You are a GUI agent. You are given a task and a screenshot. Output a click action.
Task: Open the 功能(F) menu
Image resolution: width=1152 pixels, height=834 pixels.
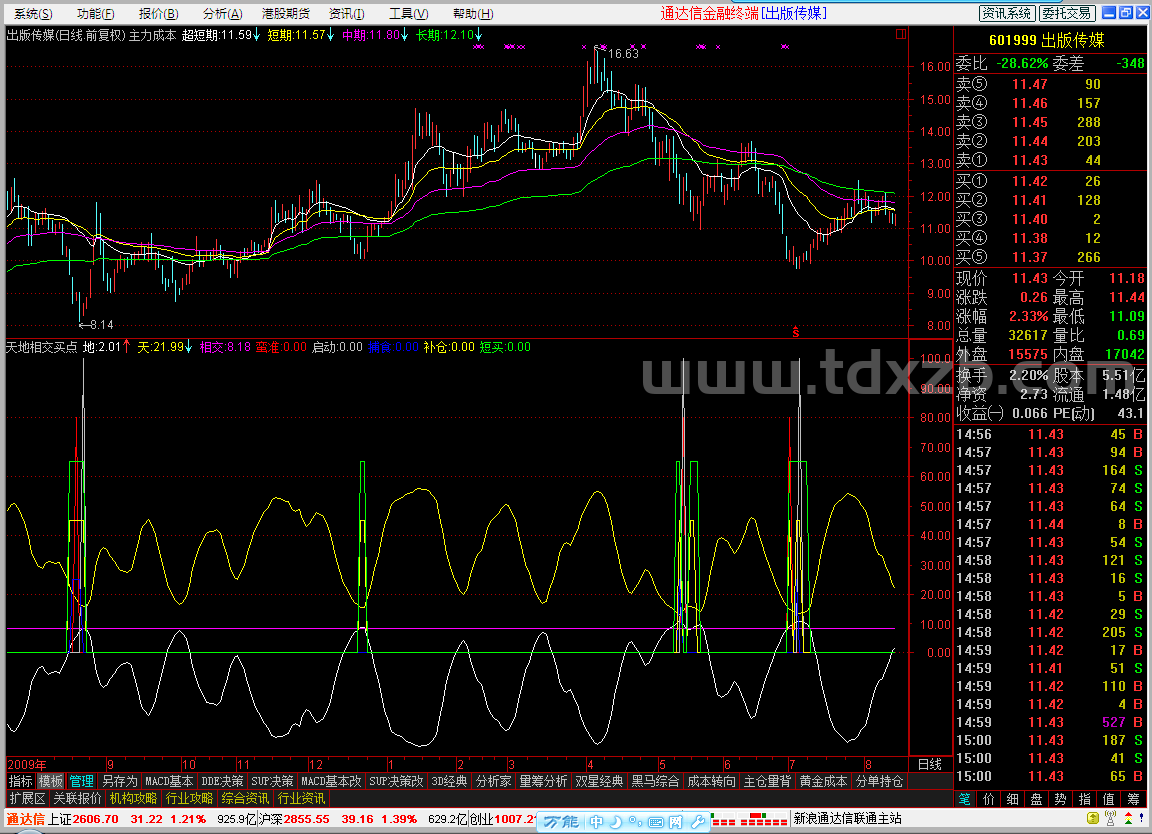pos(96,13)
